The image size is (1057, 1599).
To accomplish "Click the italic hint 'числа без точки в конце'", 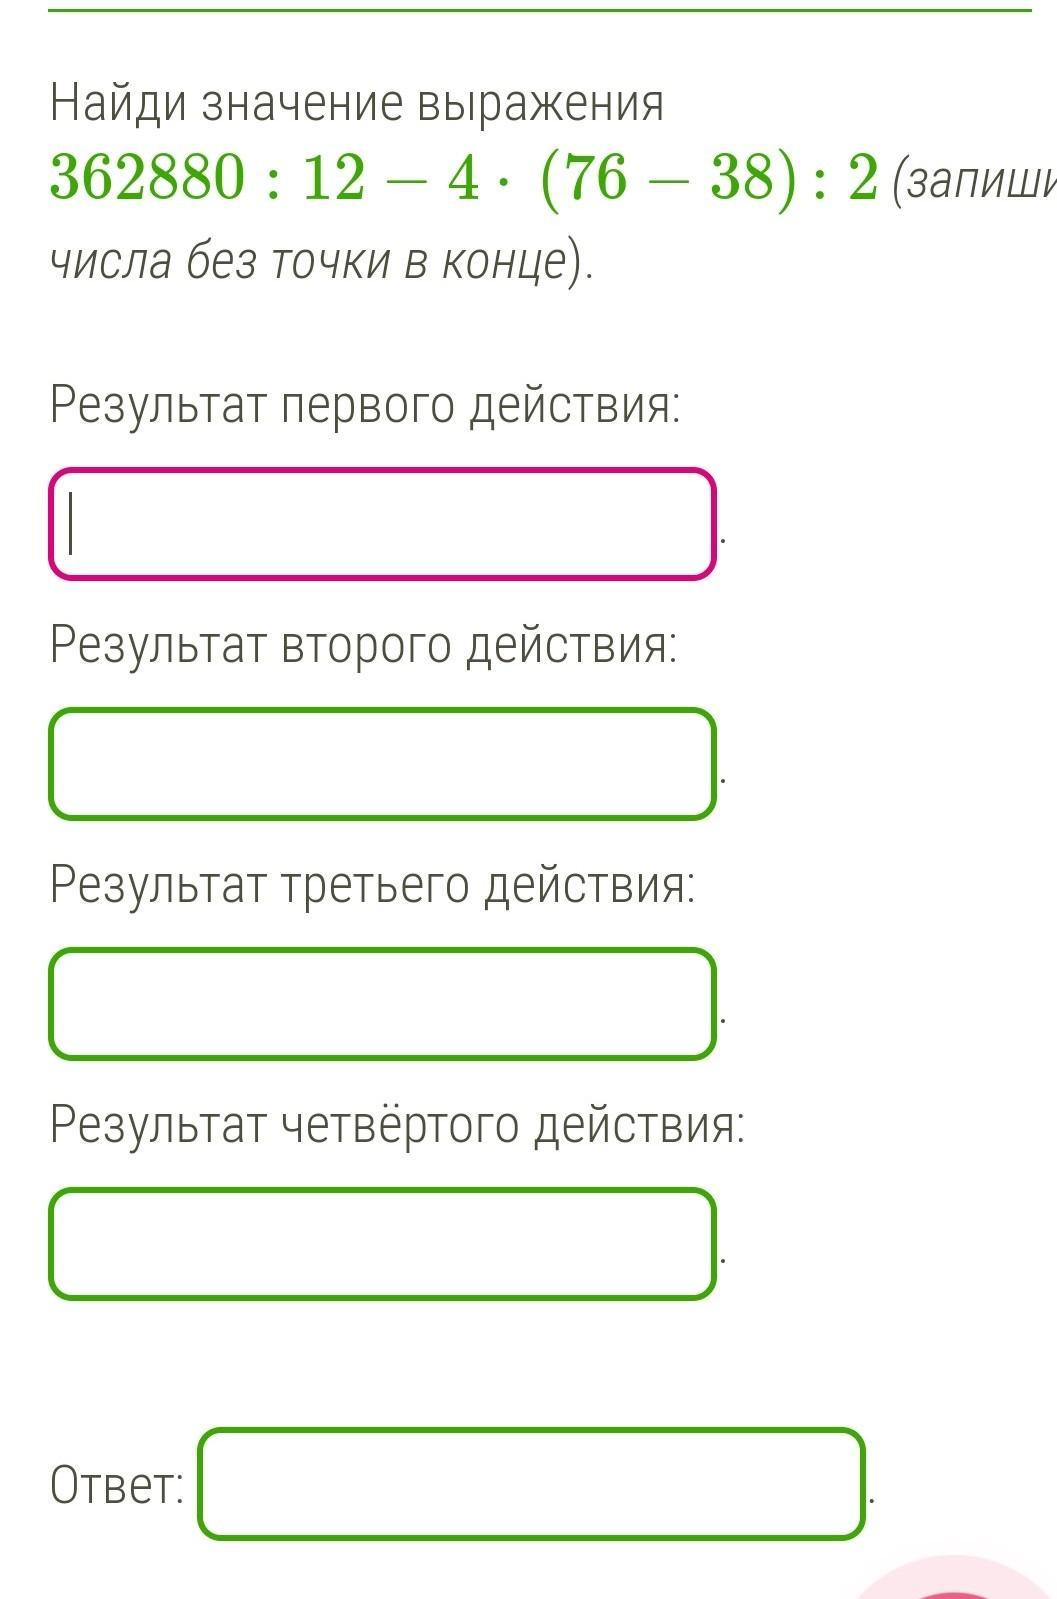I will (310, 262).
